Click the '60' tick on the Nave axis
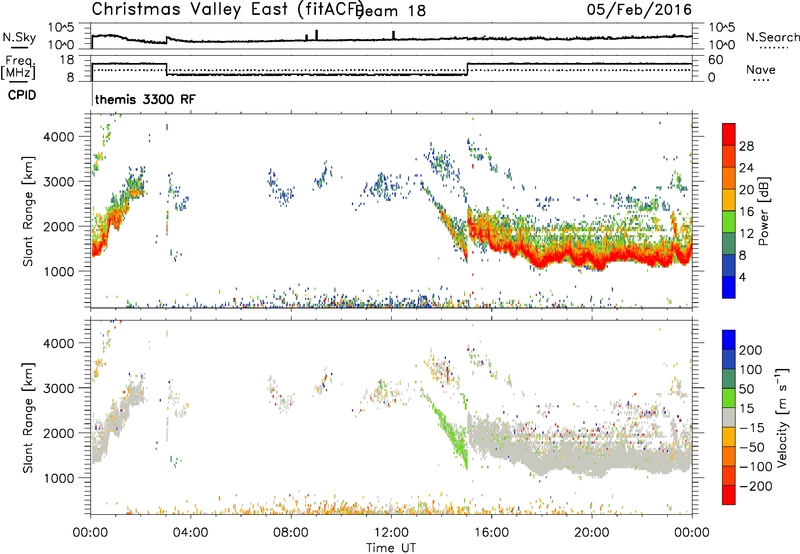Viewport: 800px width, 554px height. click(716, 60)
